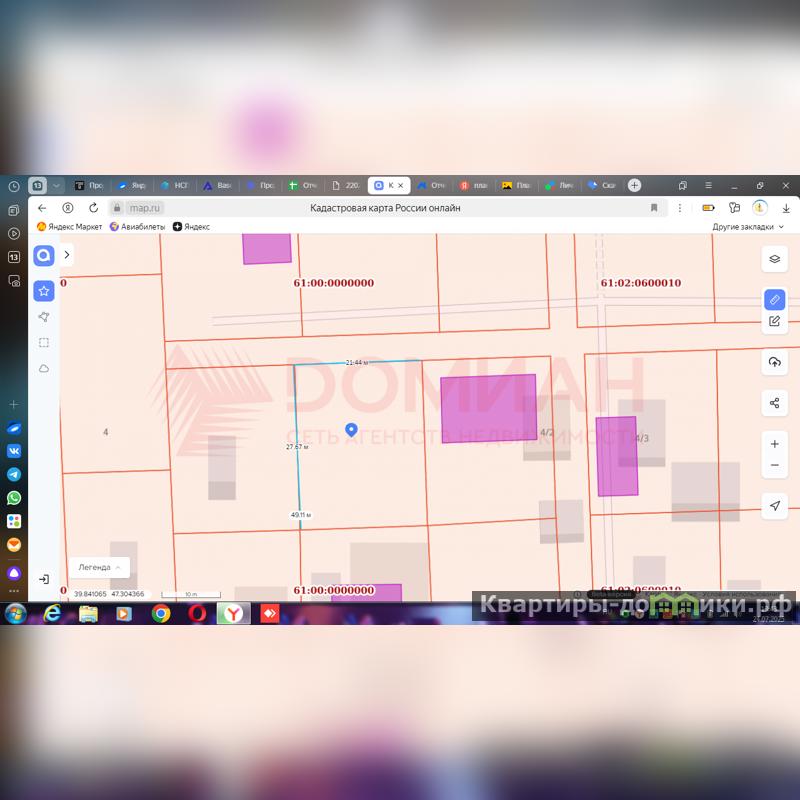This screenshot has width=800, height=800.
Task: Open a new browser tab
Action: pyautogui.click(x=634, y=185)
